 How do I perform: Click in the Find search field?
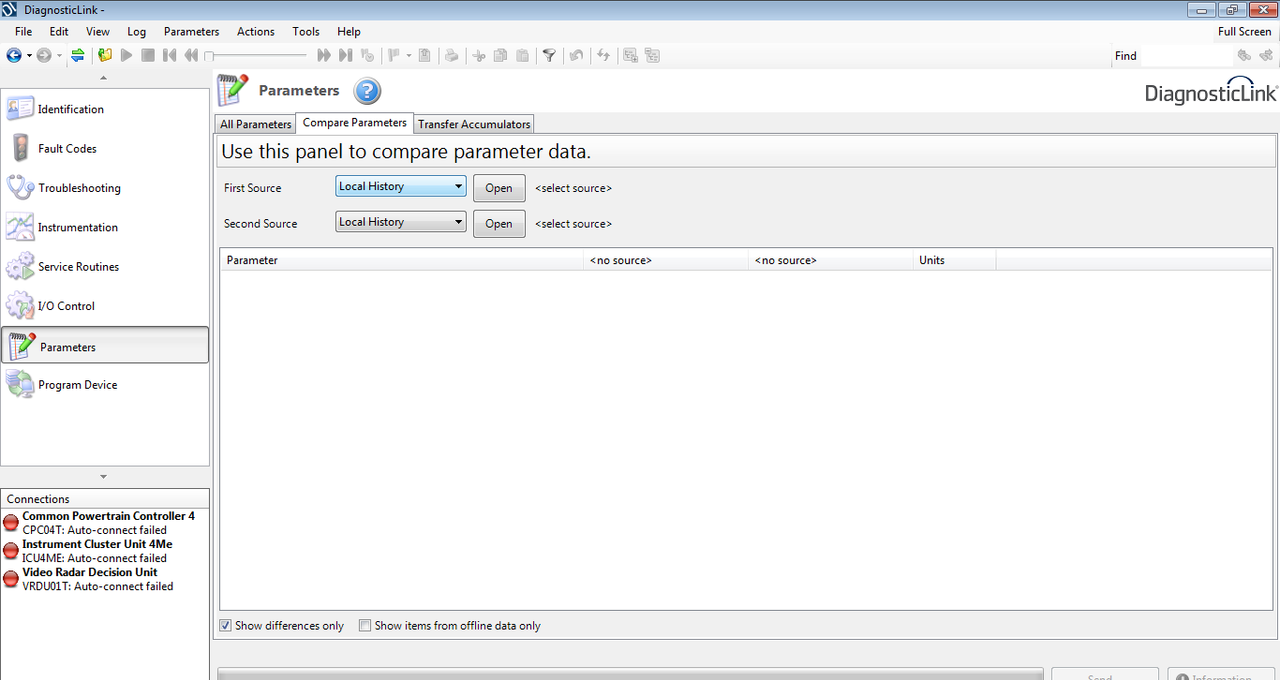pos(1186,56)
